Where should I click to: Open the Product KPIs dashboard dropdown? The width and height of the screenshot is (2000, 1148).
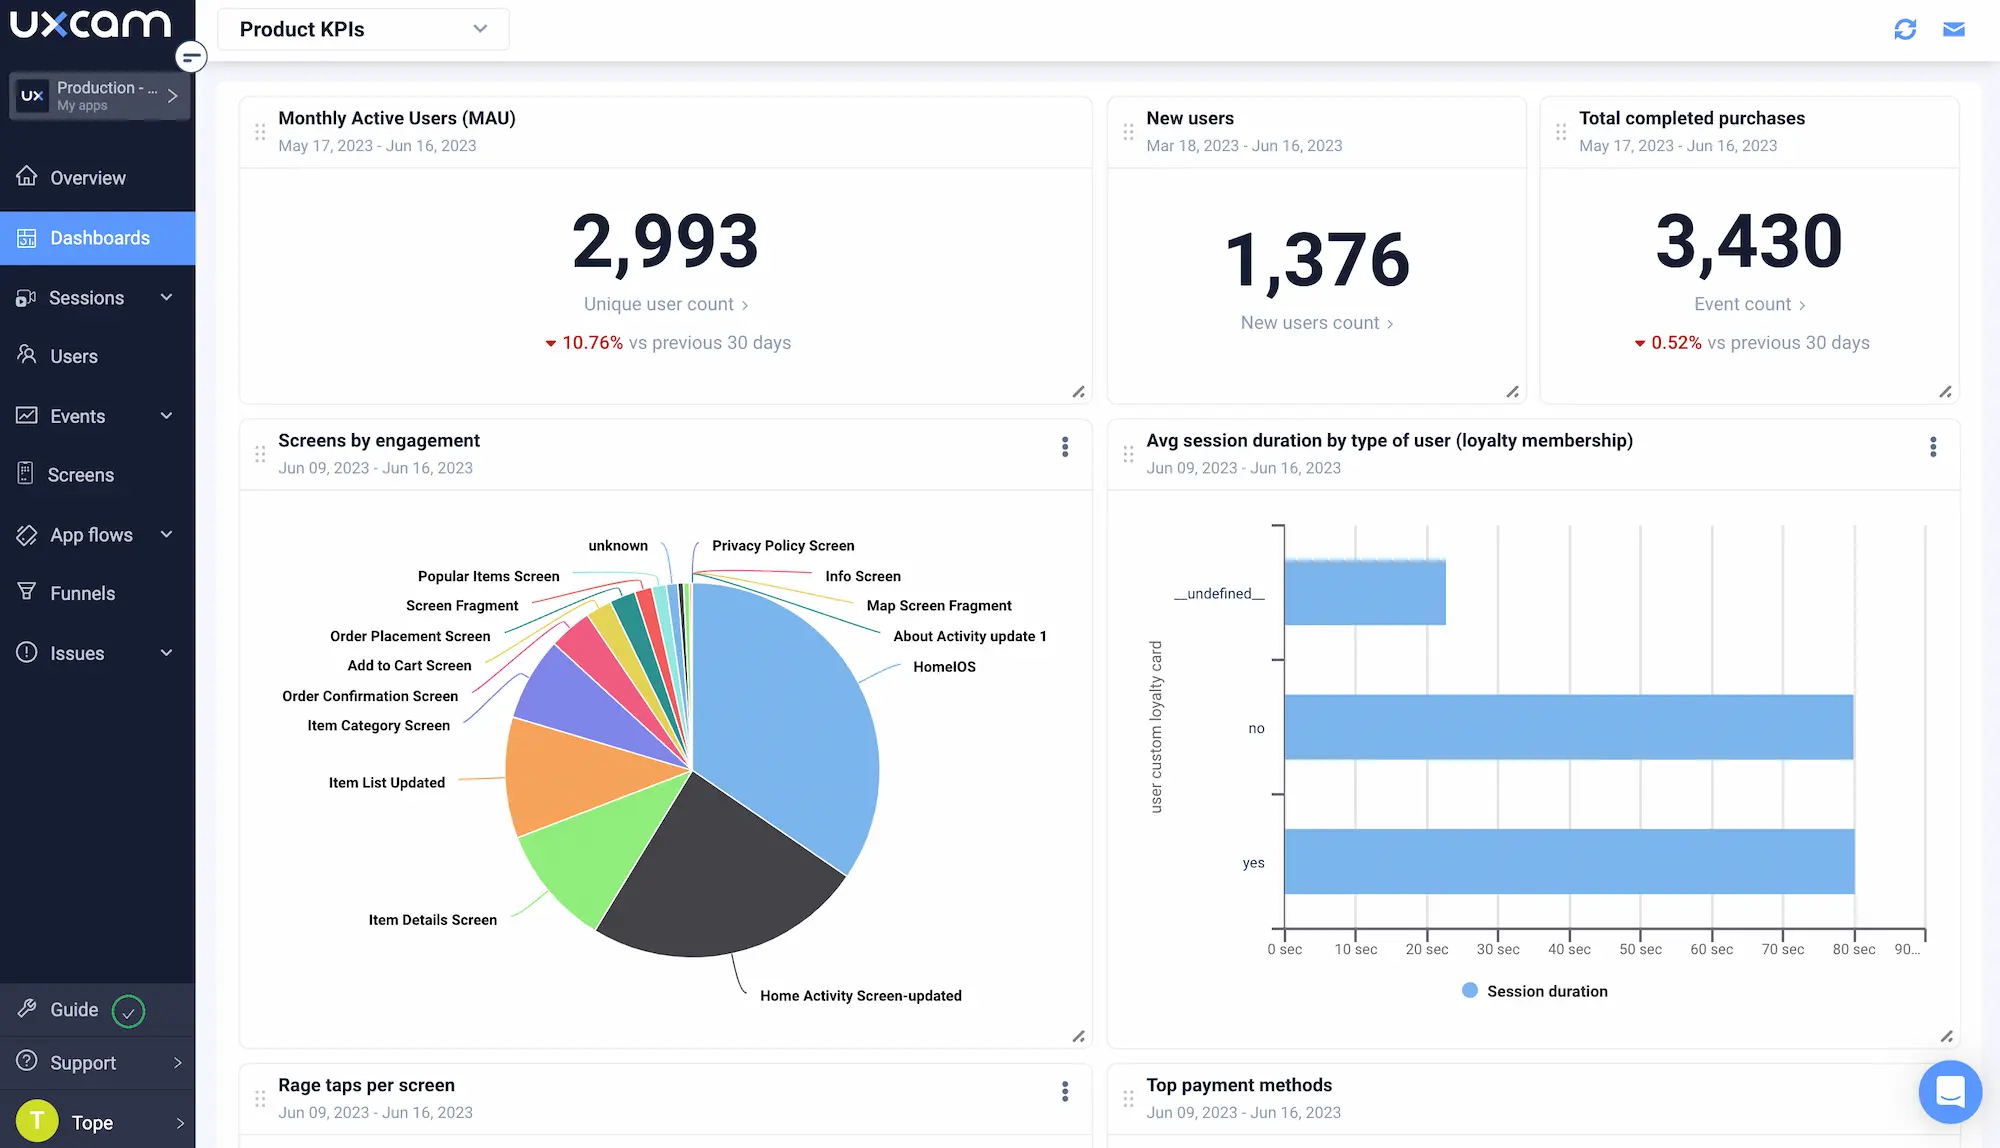(x=363, y=29)
